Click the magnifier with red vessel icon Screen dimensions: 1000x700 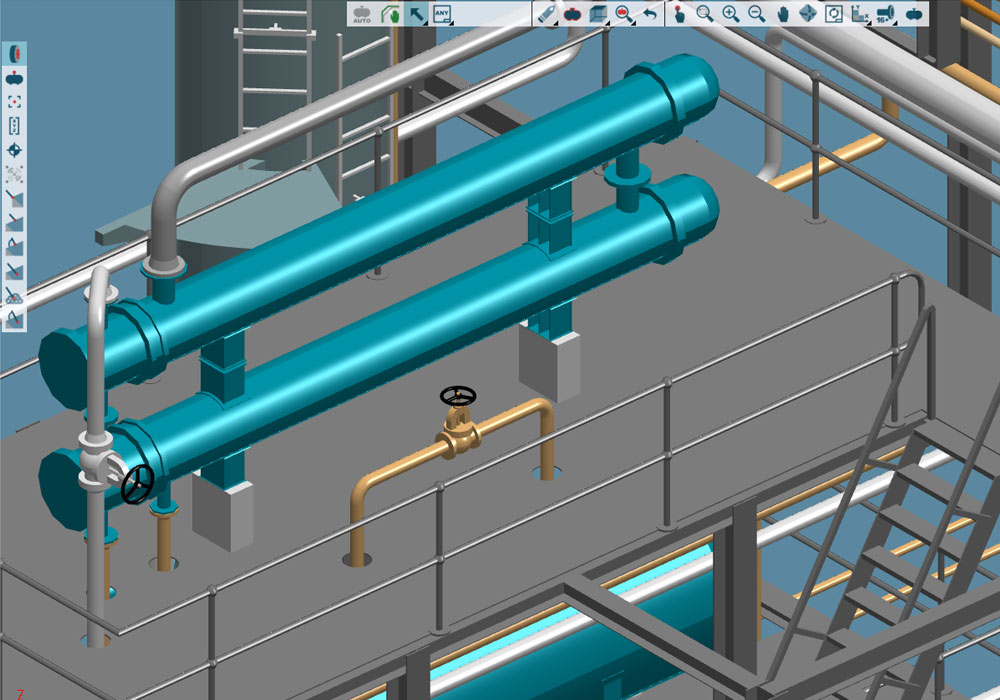[624, 14]
